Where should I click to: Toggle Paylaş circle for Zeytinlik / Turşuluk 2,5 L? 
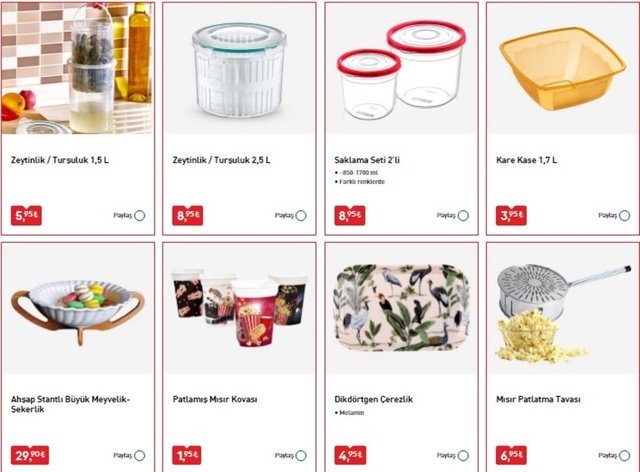coord(301,215)
